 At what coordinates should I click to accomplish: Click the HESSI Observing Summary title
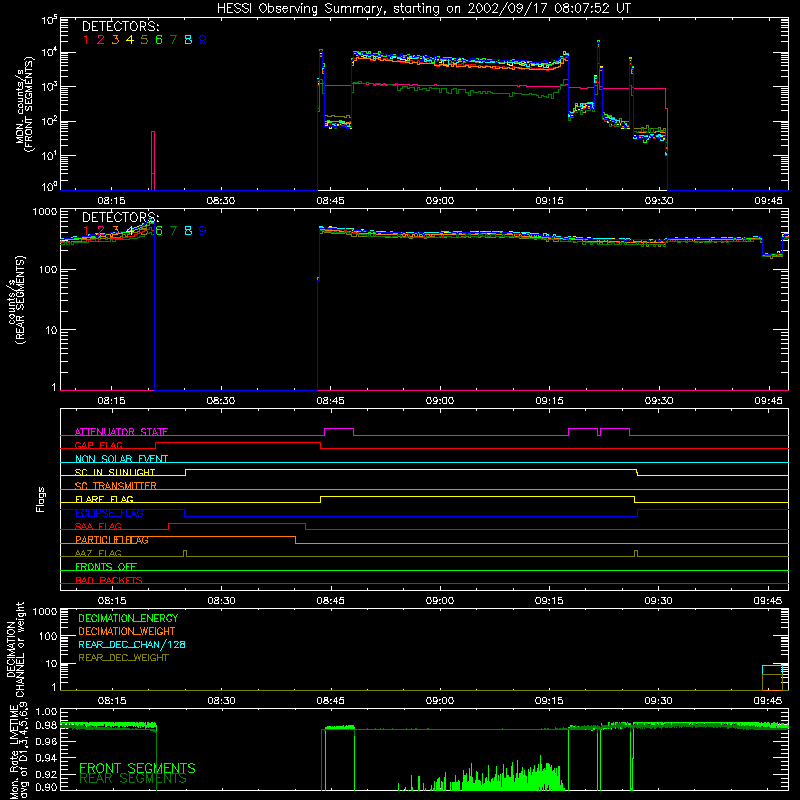tap(423, 8)
